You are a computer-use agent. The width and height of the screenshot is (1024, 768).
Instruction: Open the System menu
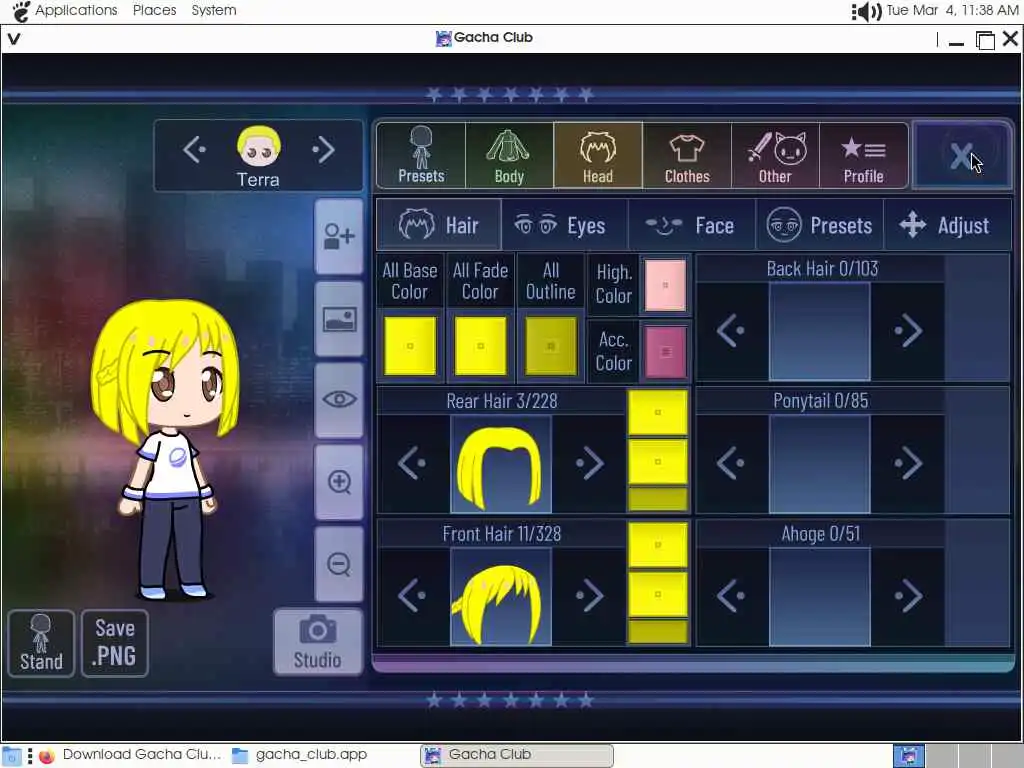(214, 10)
